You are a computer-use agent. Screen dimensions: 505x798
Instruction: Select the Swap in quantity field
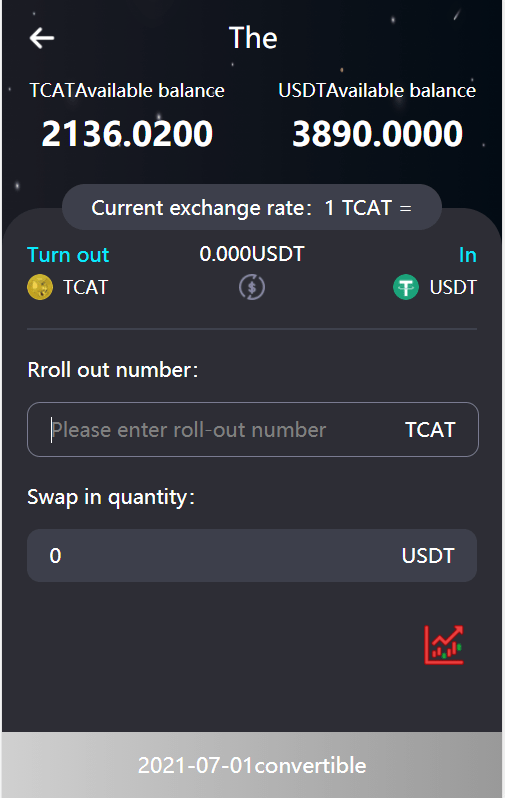(252, 555)
